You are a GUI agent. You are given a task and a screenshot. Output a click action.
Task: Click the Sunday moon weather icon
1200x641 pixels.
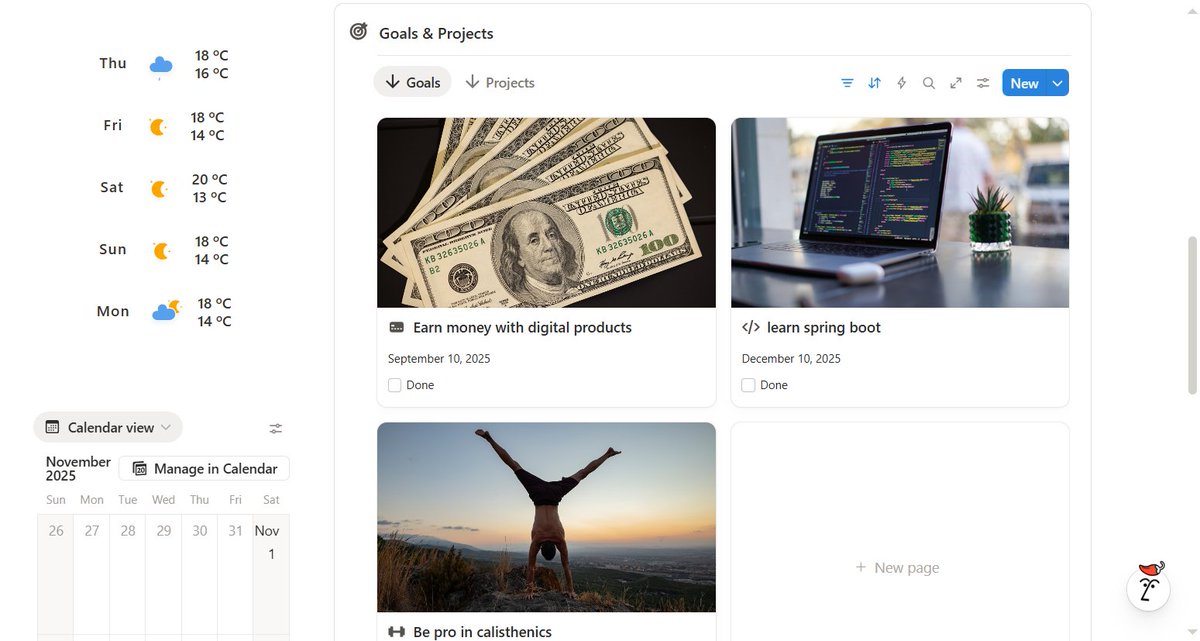161,250
